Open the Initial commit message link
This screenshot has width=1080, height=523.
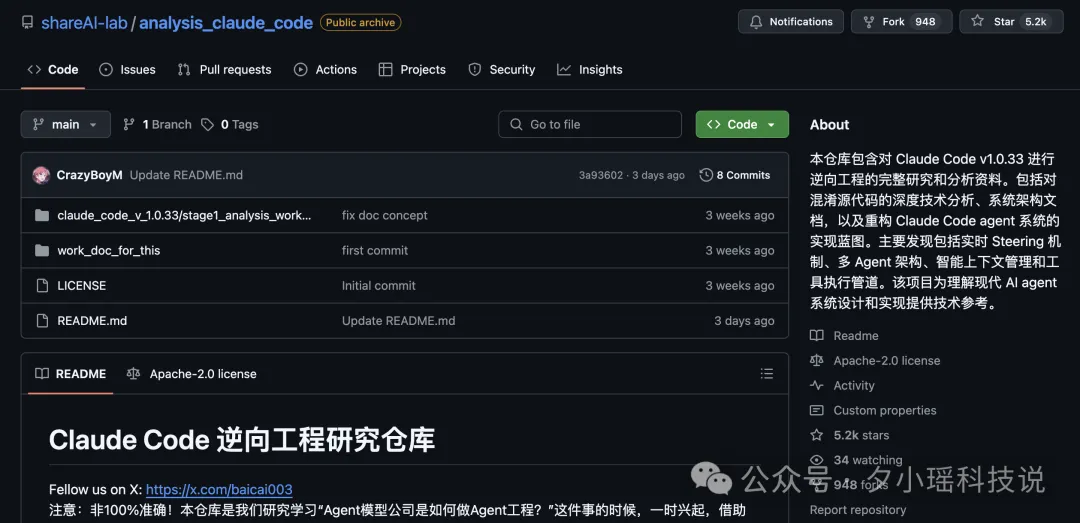(379, 286)
